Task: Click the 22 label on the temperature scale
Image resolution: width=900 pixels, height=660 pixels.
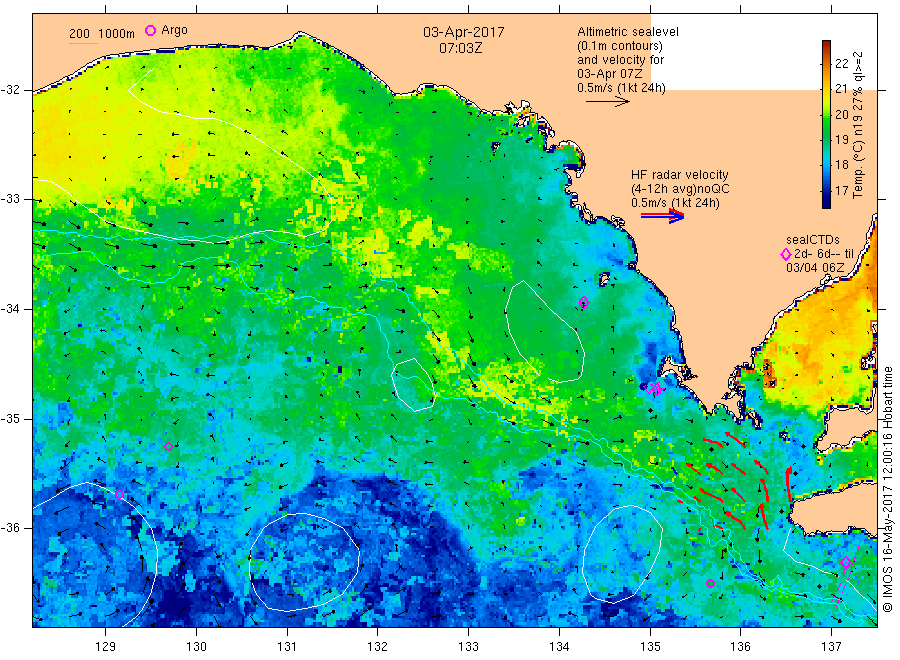Action: tap(841, 63)
